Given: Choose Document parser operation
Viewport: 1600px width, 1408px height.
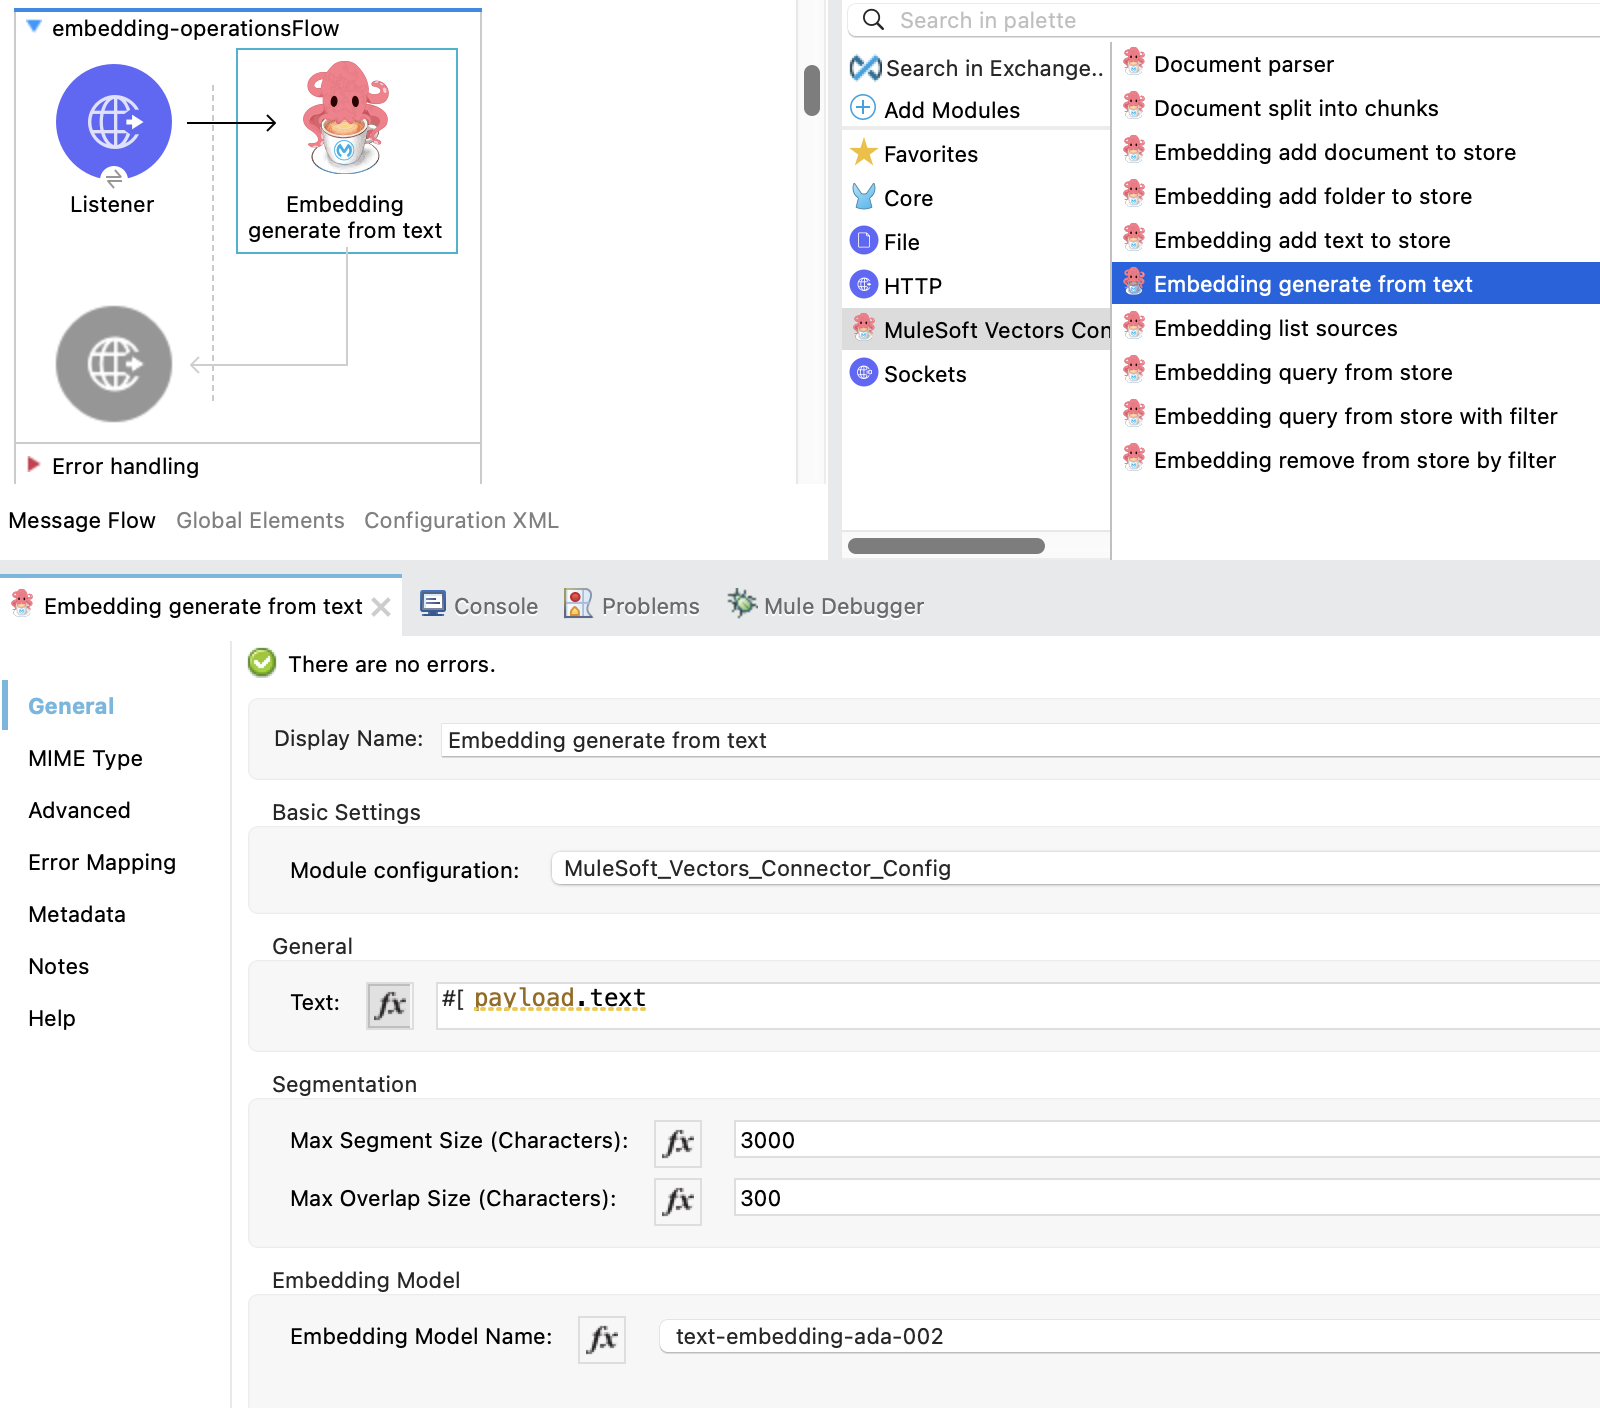Looking at the screenshot, I should tap(1243, 64).
